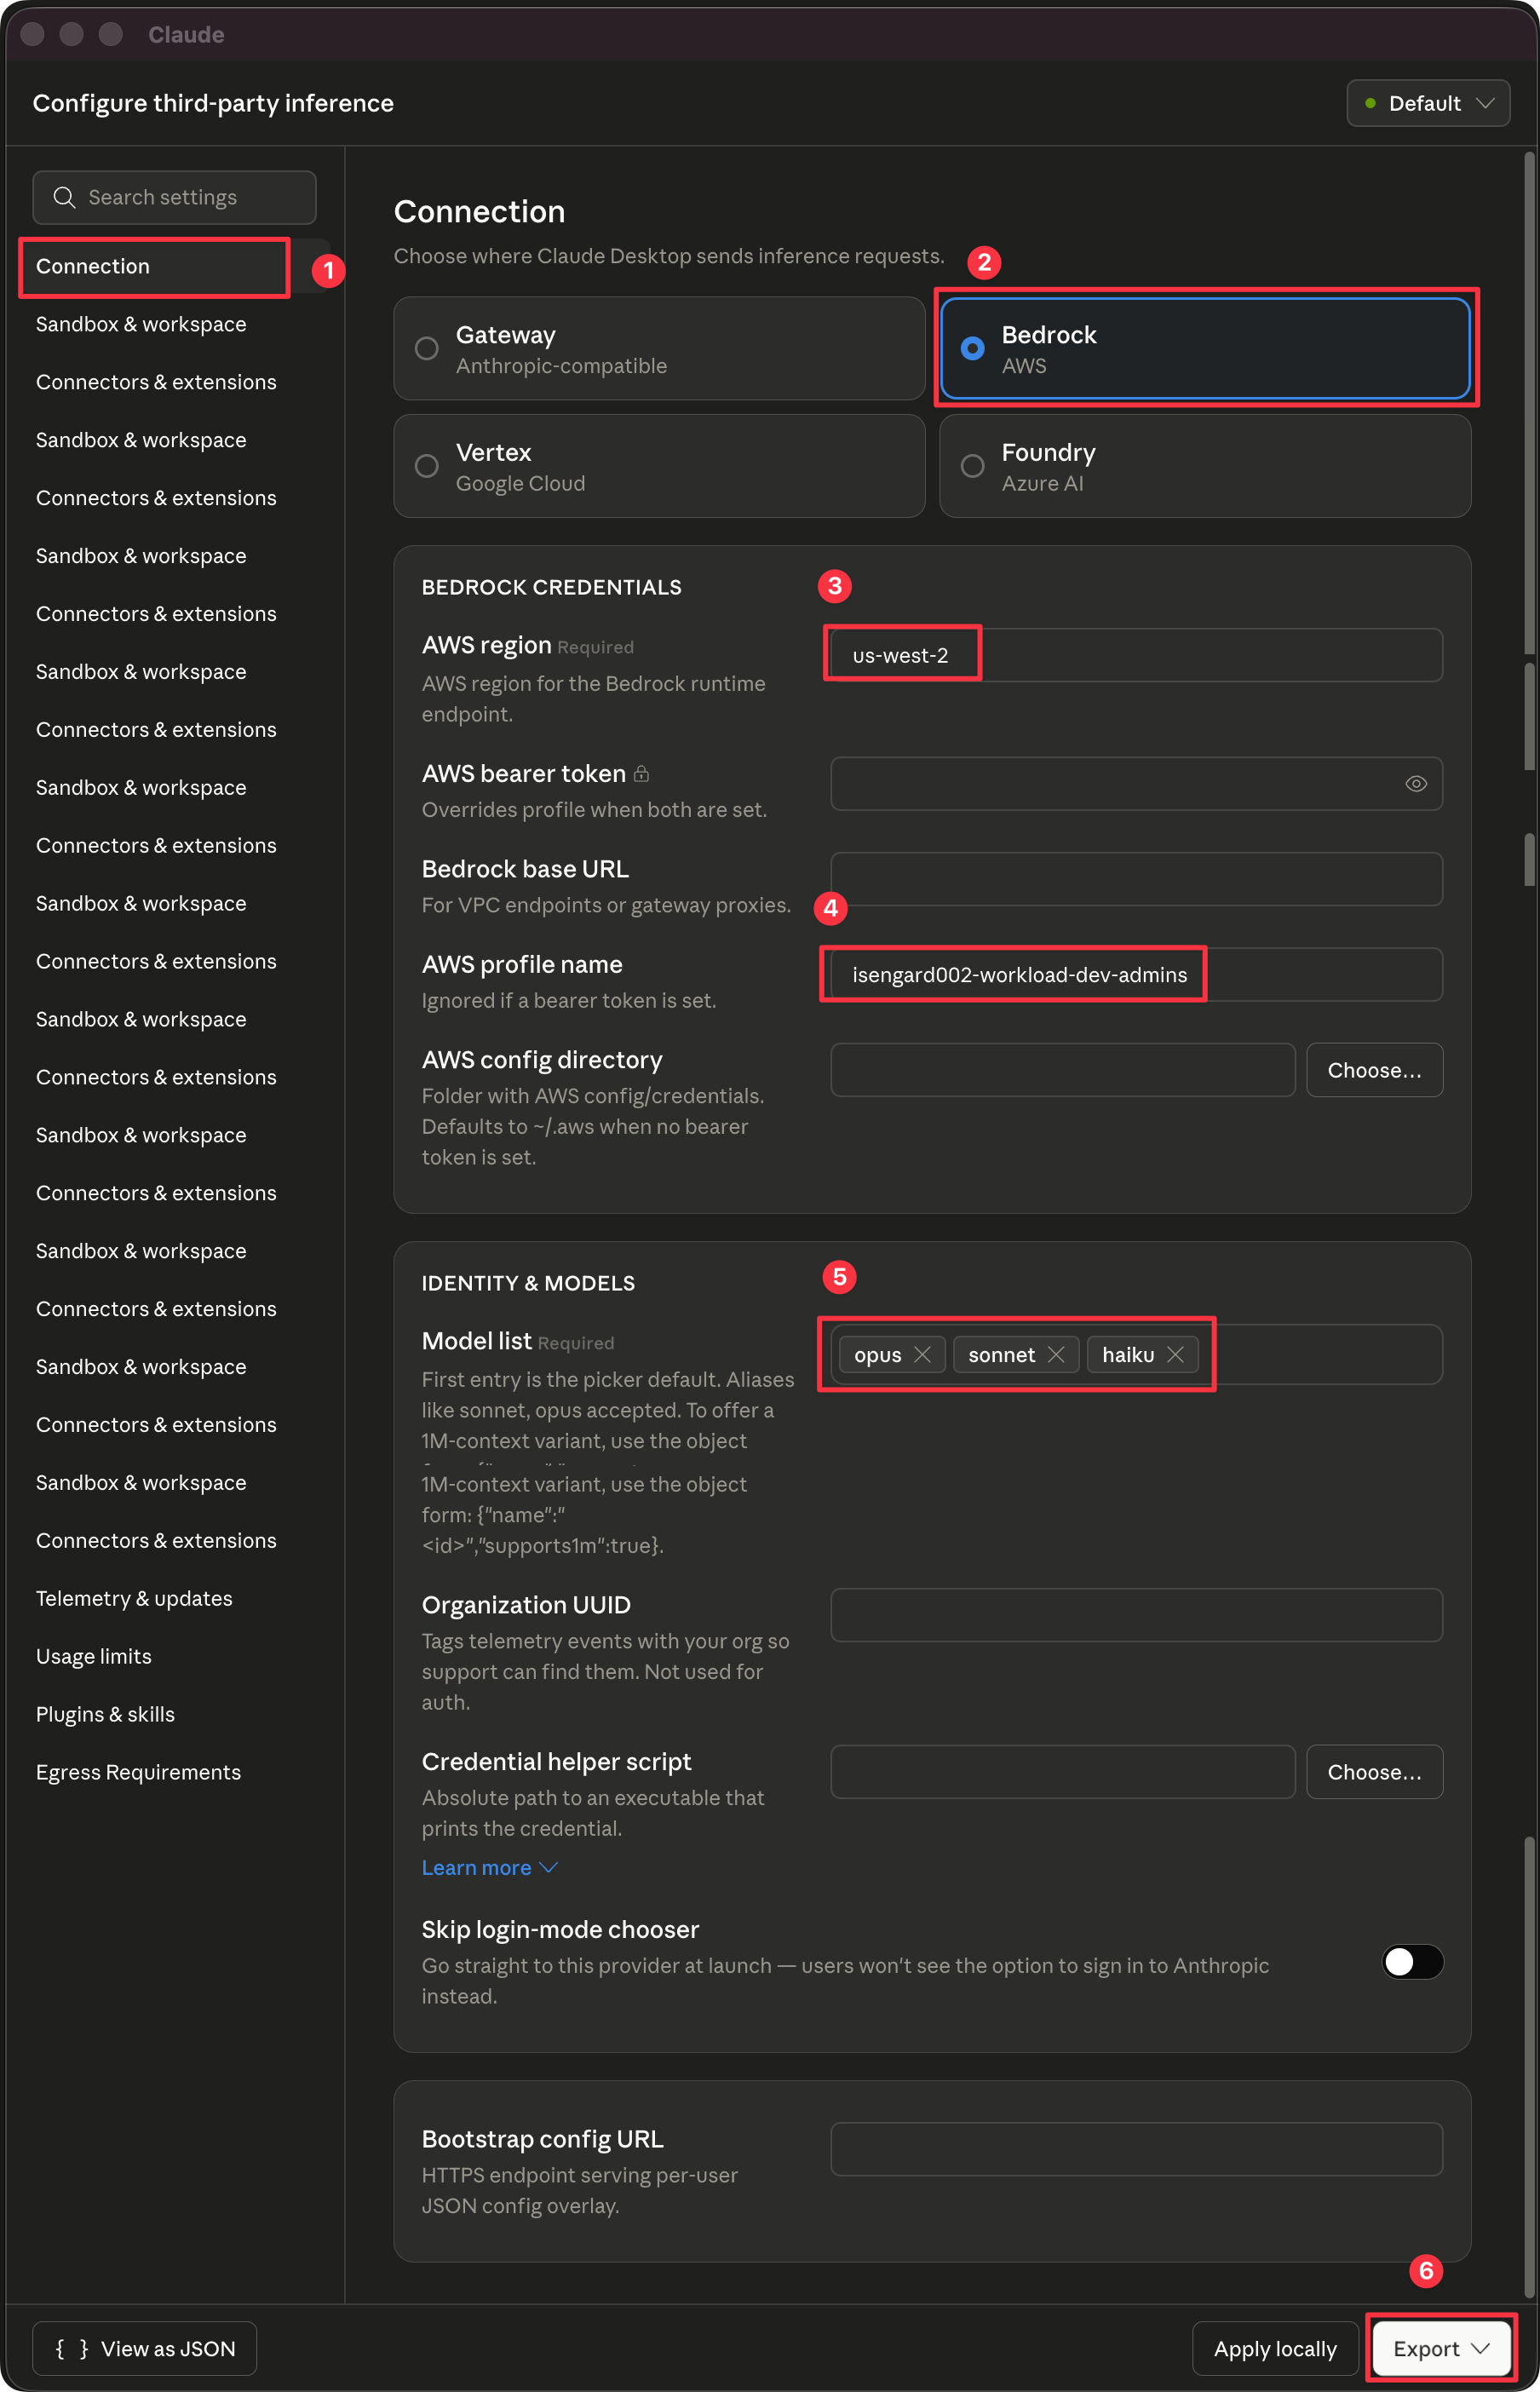
Task: Select the Gateway Anthropic-compatible option
Action: pyautogui.click(x=659, y=348)
